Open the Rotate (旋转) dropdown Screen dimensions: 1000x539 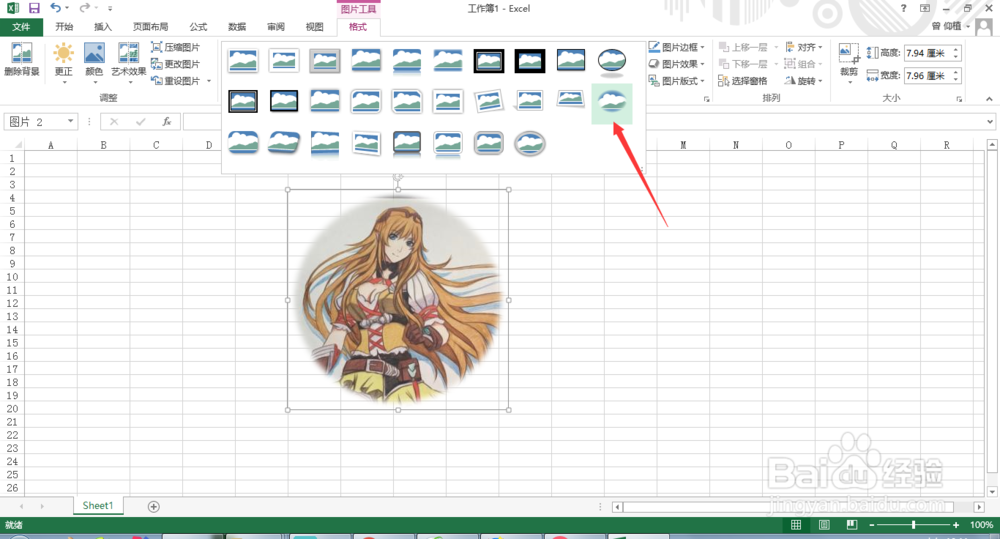(804, 81)
